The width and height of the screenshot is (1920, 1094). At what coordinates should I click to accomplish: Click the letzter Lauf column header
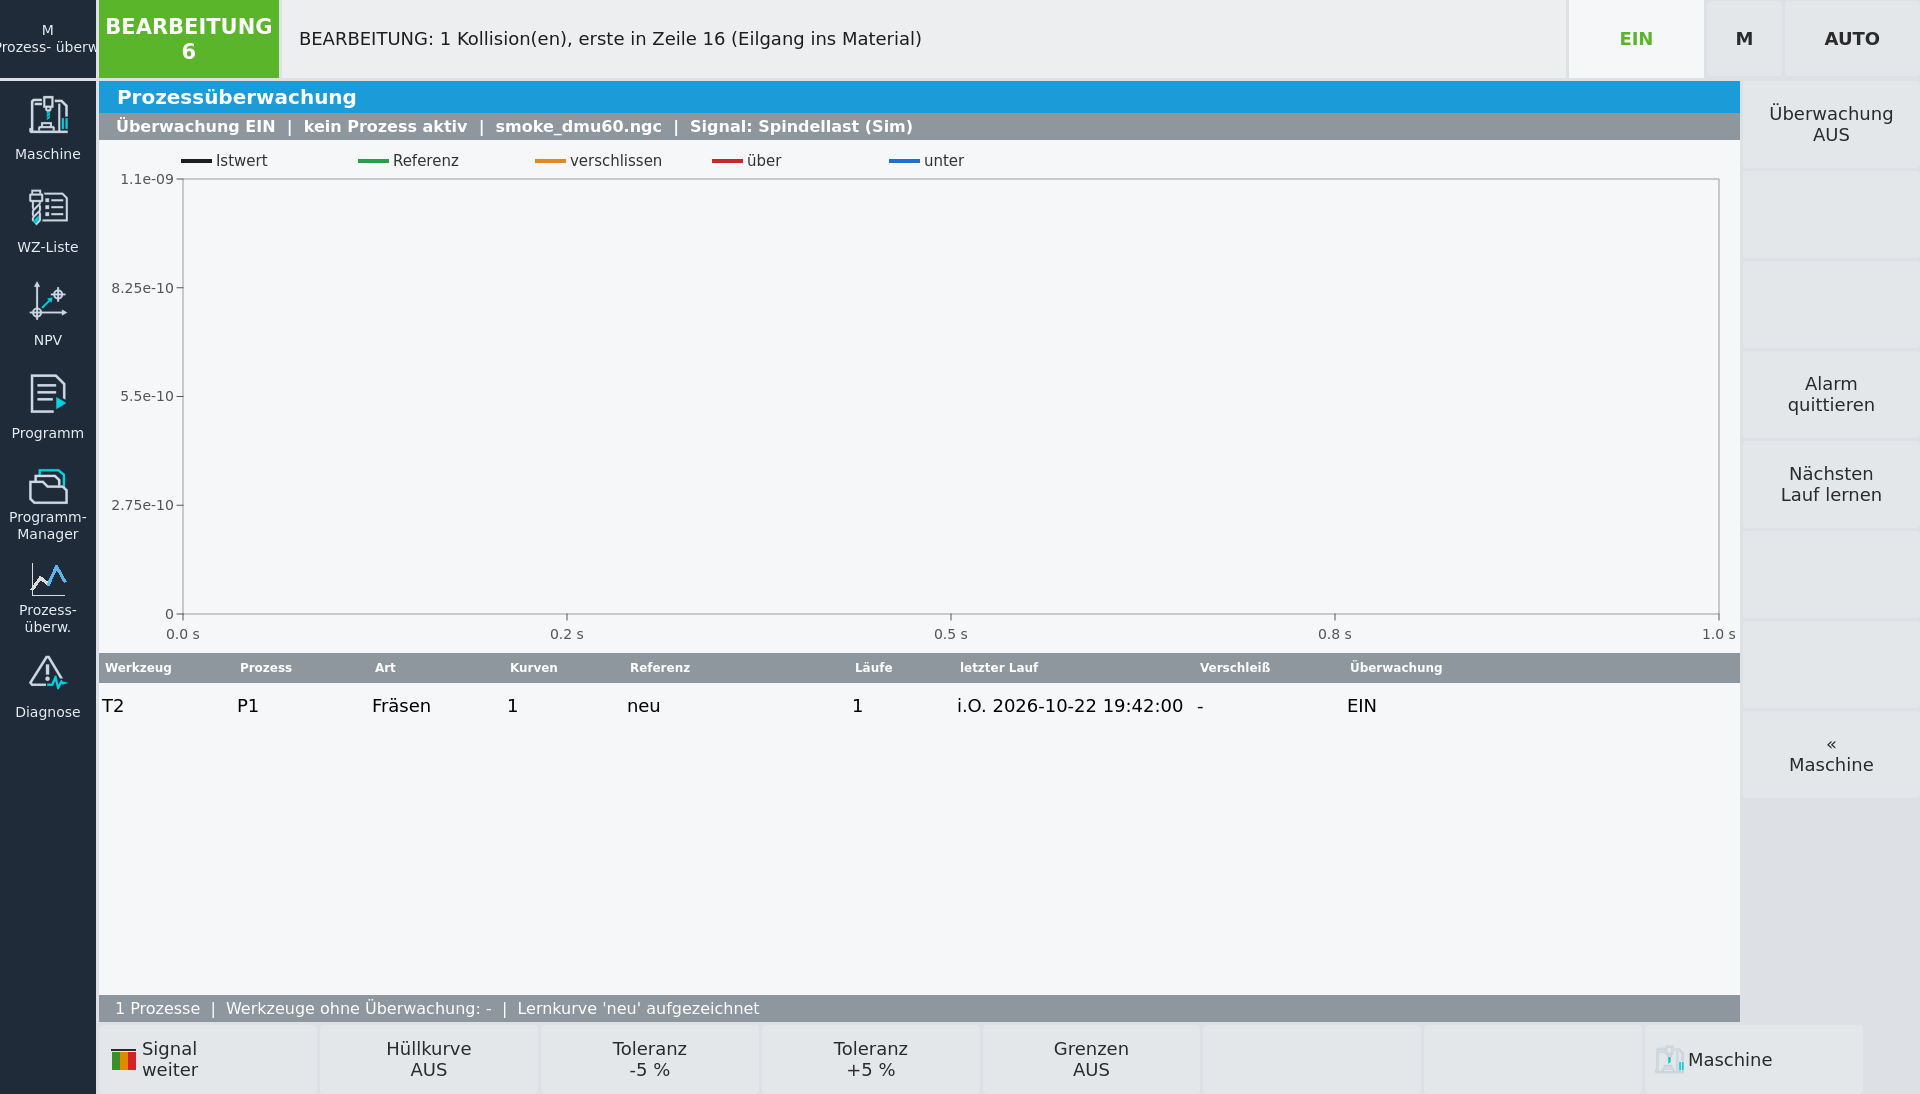tap(999, 668)
